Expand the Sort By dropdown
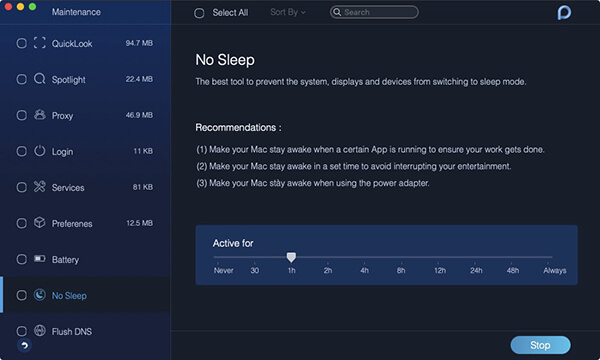Screen dimensions: 600x360 coord(288,12)
